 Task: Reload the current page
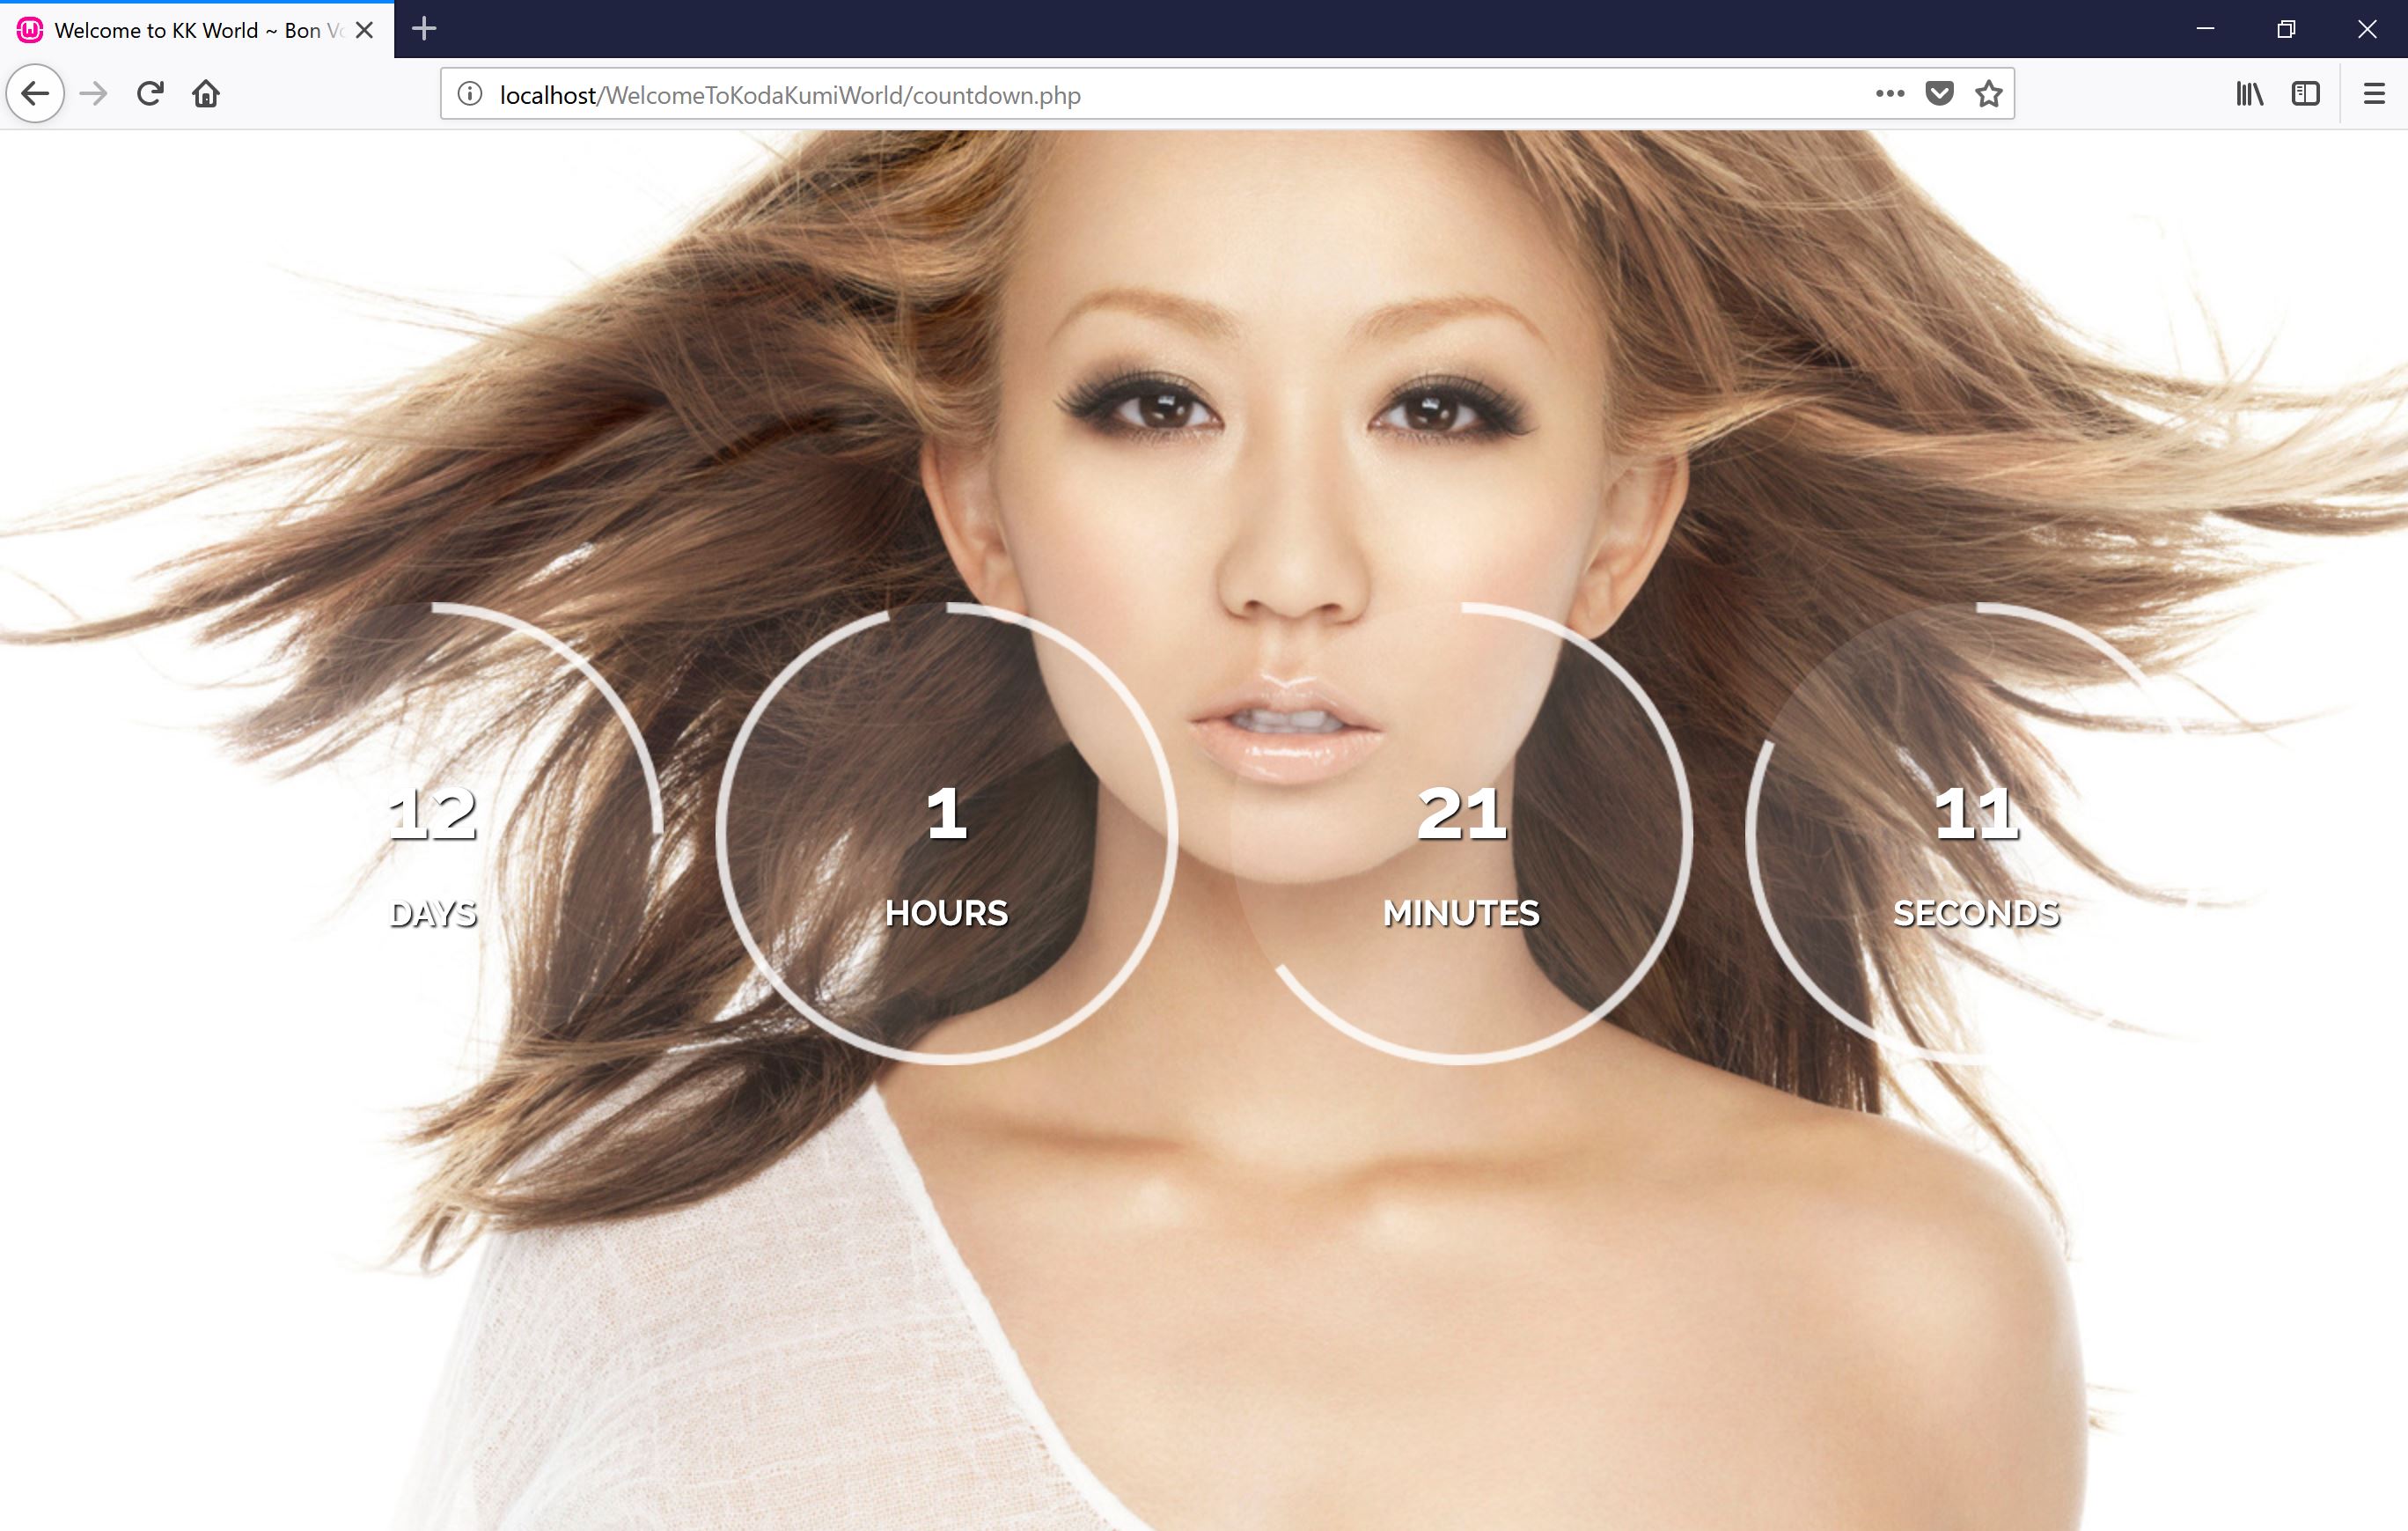[x=150, y=94]
